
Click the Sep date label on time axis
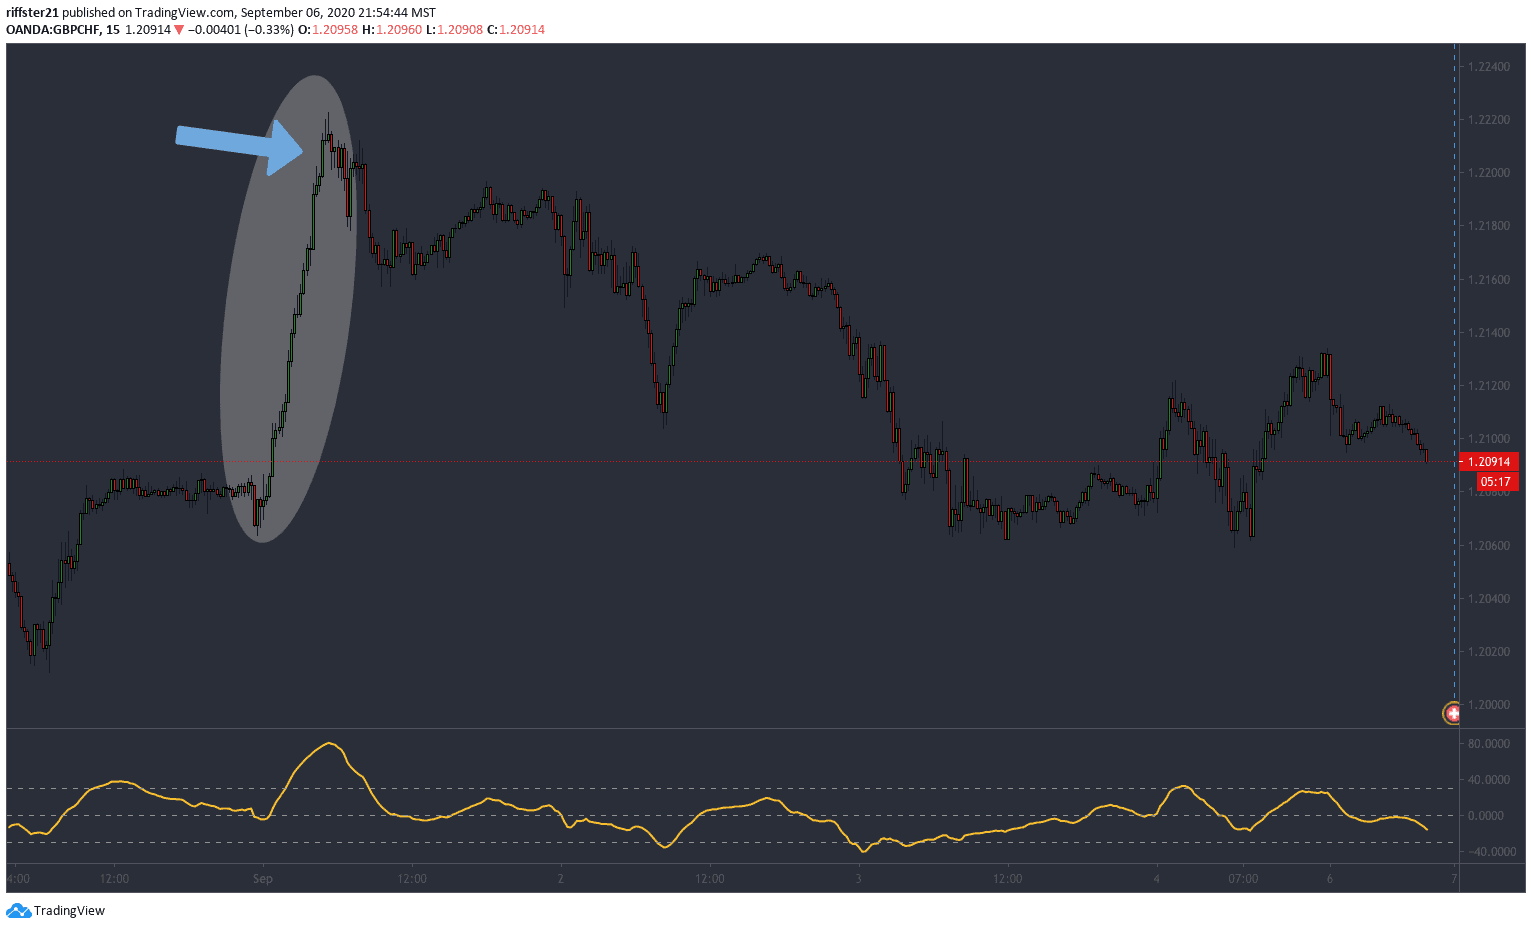tap(263, 879)
